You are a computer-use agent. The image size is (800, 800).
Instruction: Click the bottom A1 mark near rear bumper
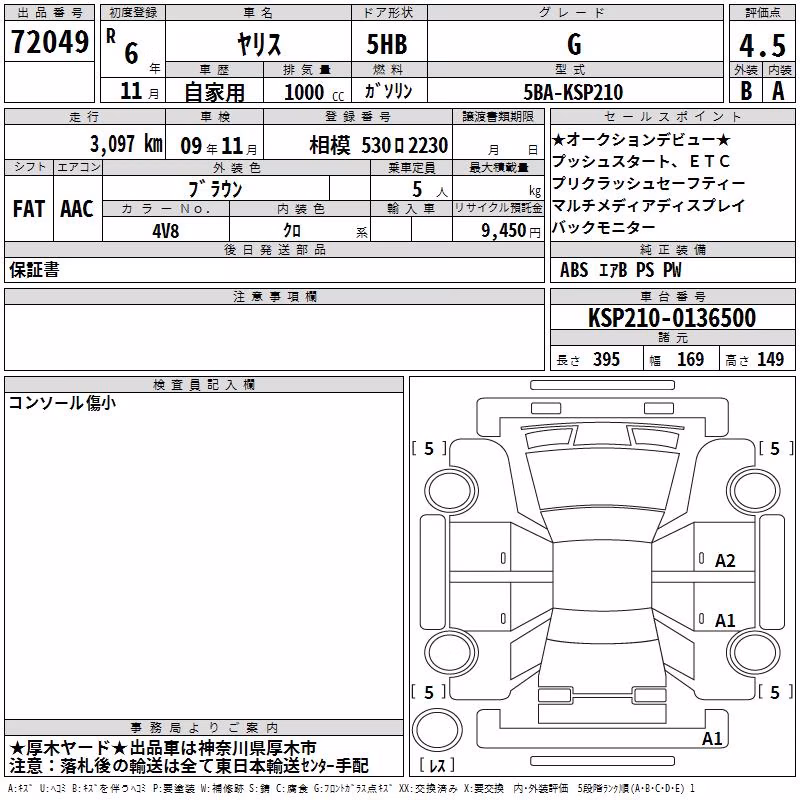click(712, 738)
